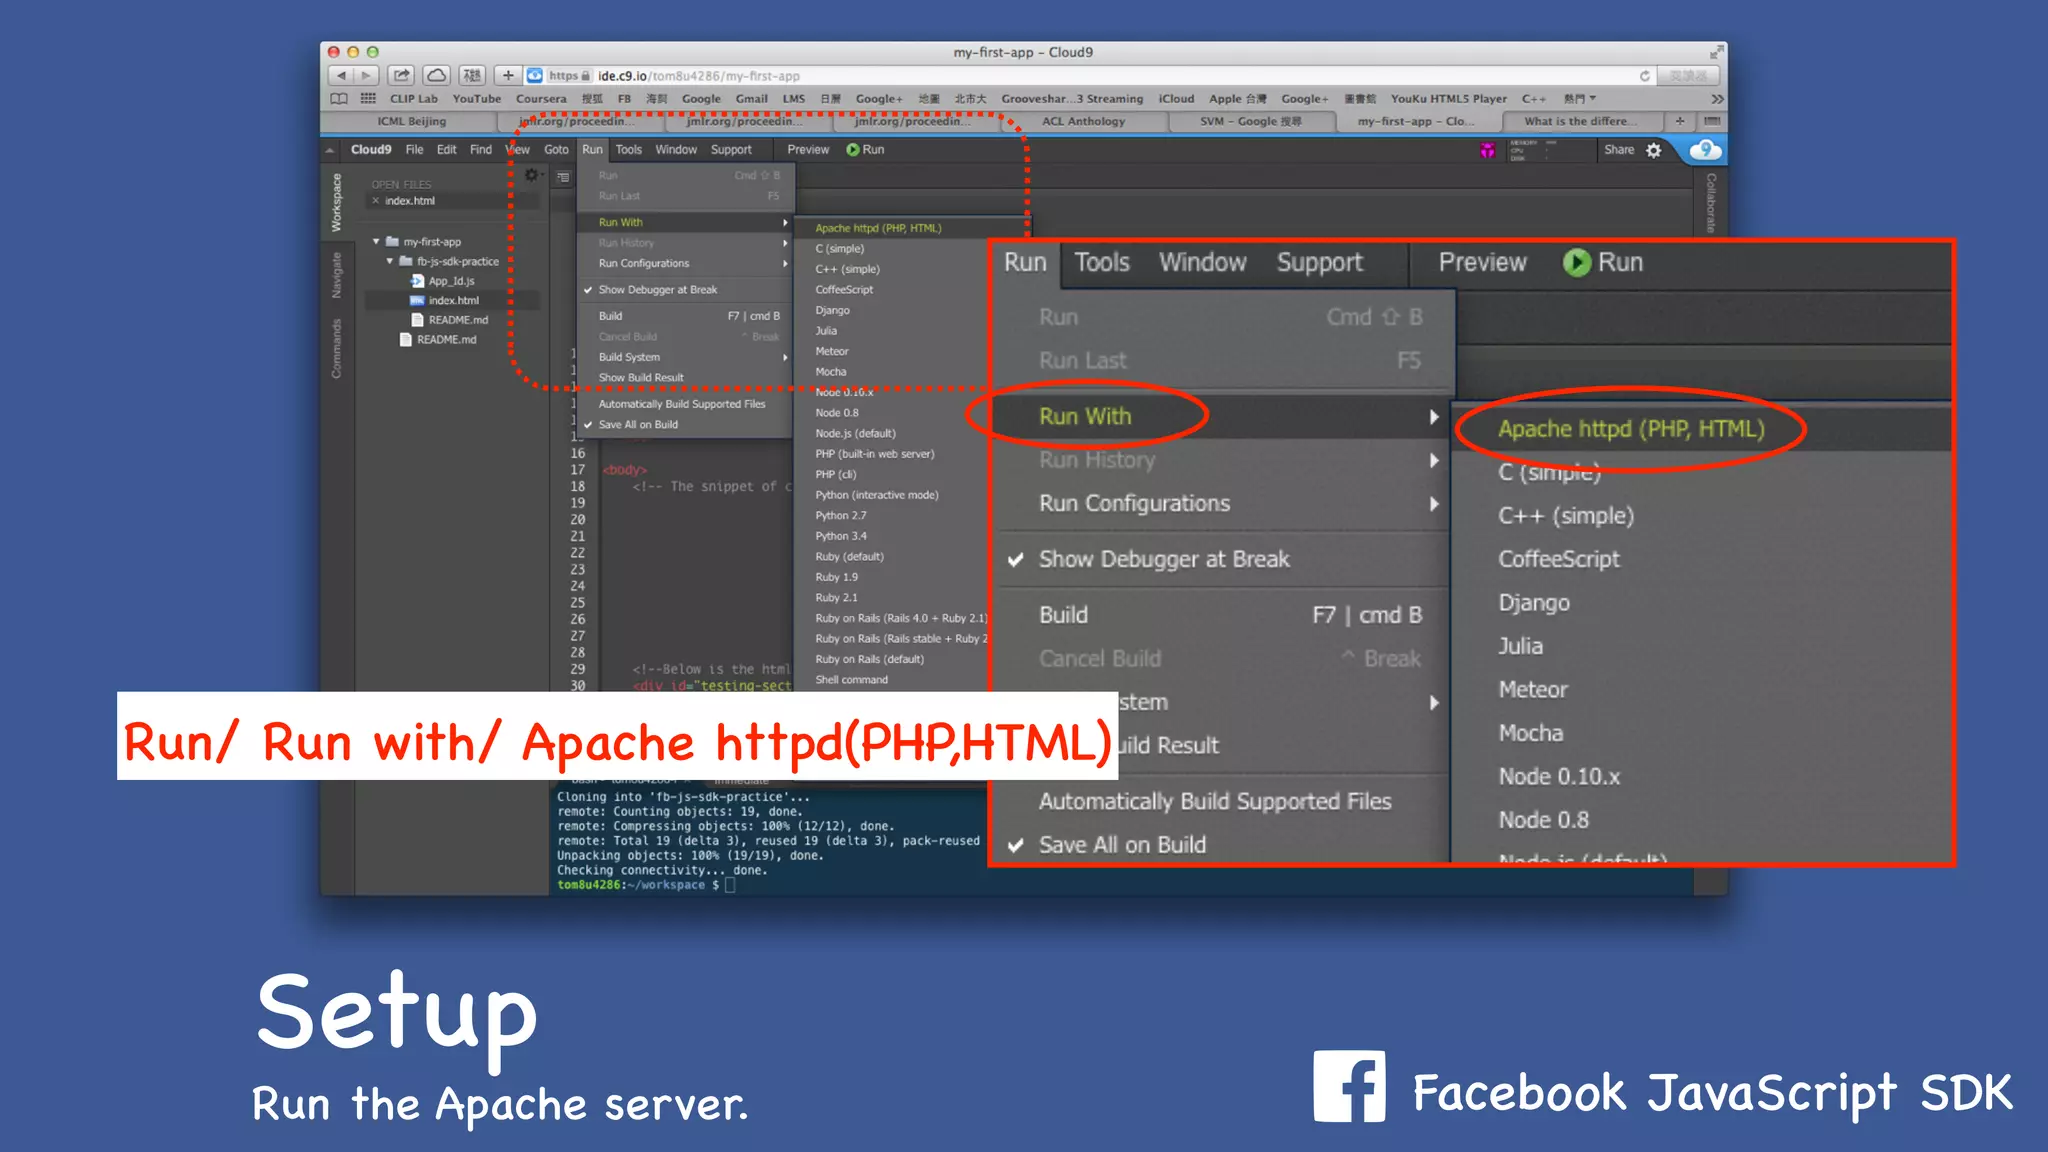Open the CLIP Lab bookmark
Screen dimensions: 2048x1152
[414, 99]
